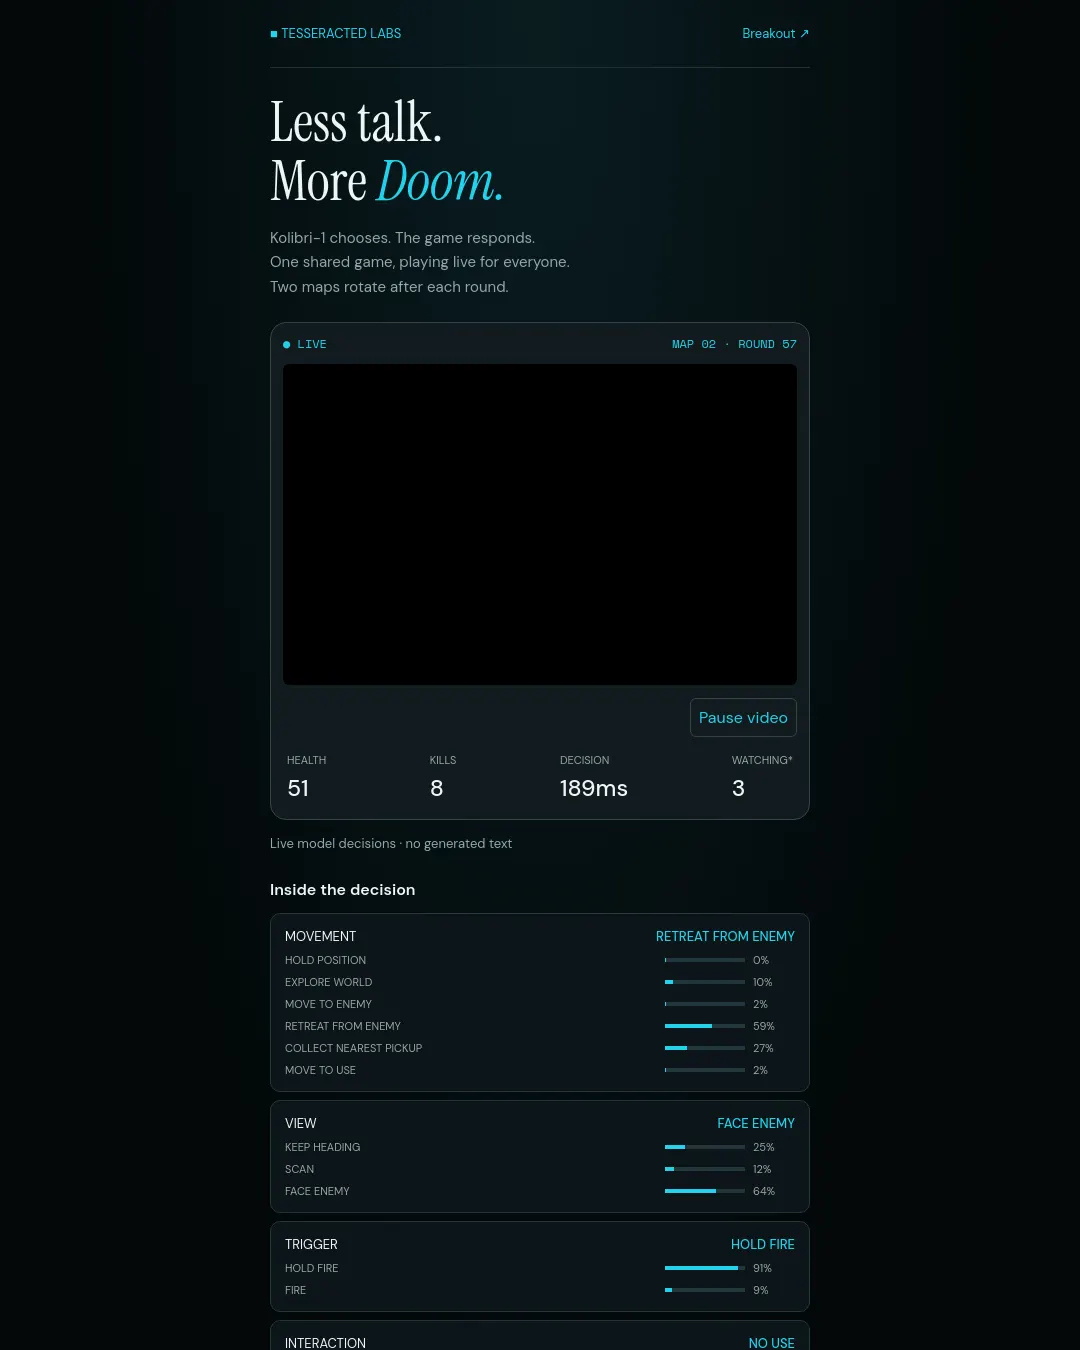1080x1350 pixels.
Task: Click the COLLECT NEAREST PICKUP row label
Action: 353,1048
